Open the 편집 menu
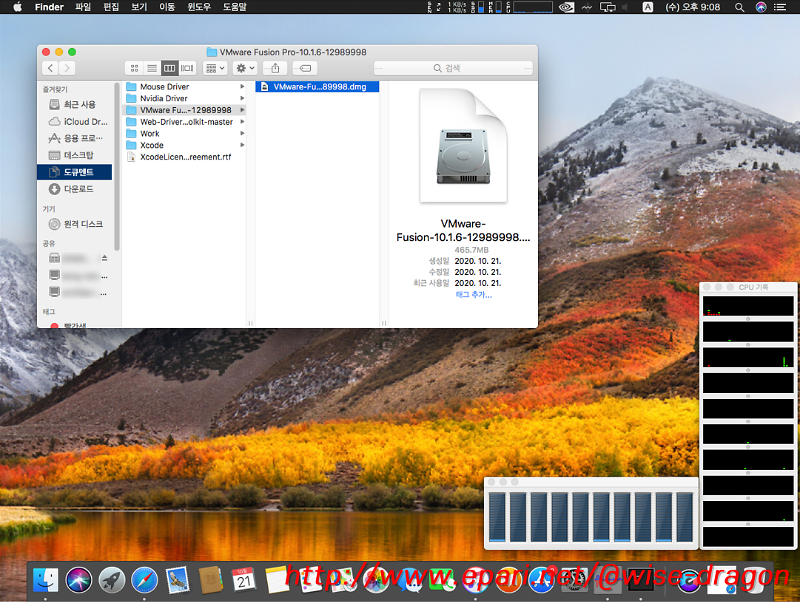Viewport: 800px width, 603px height. point(111,7)
